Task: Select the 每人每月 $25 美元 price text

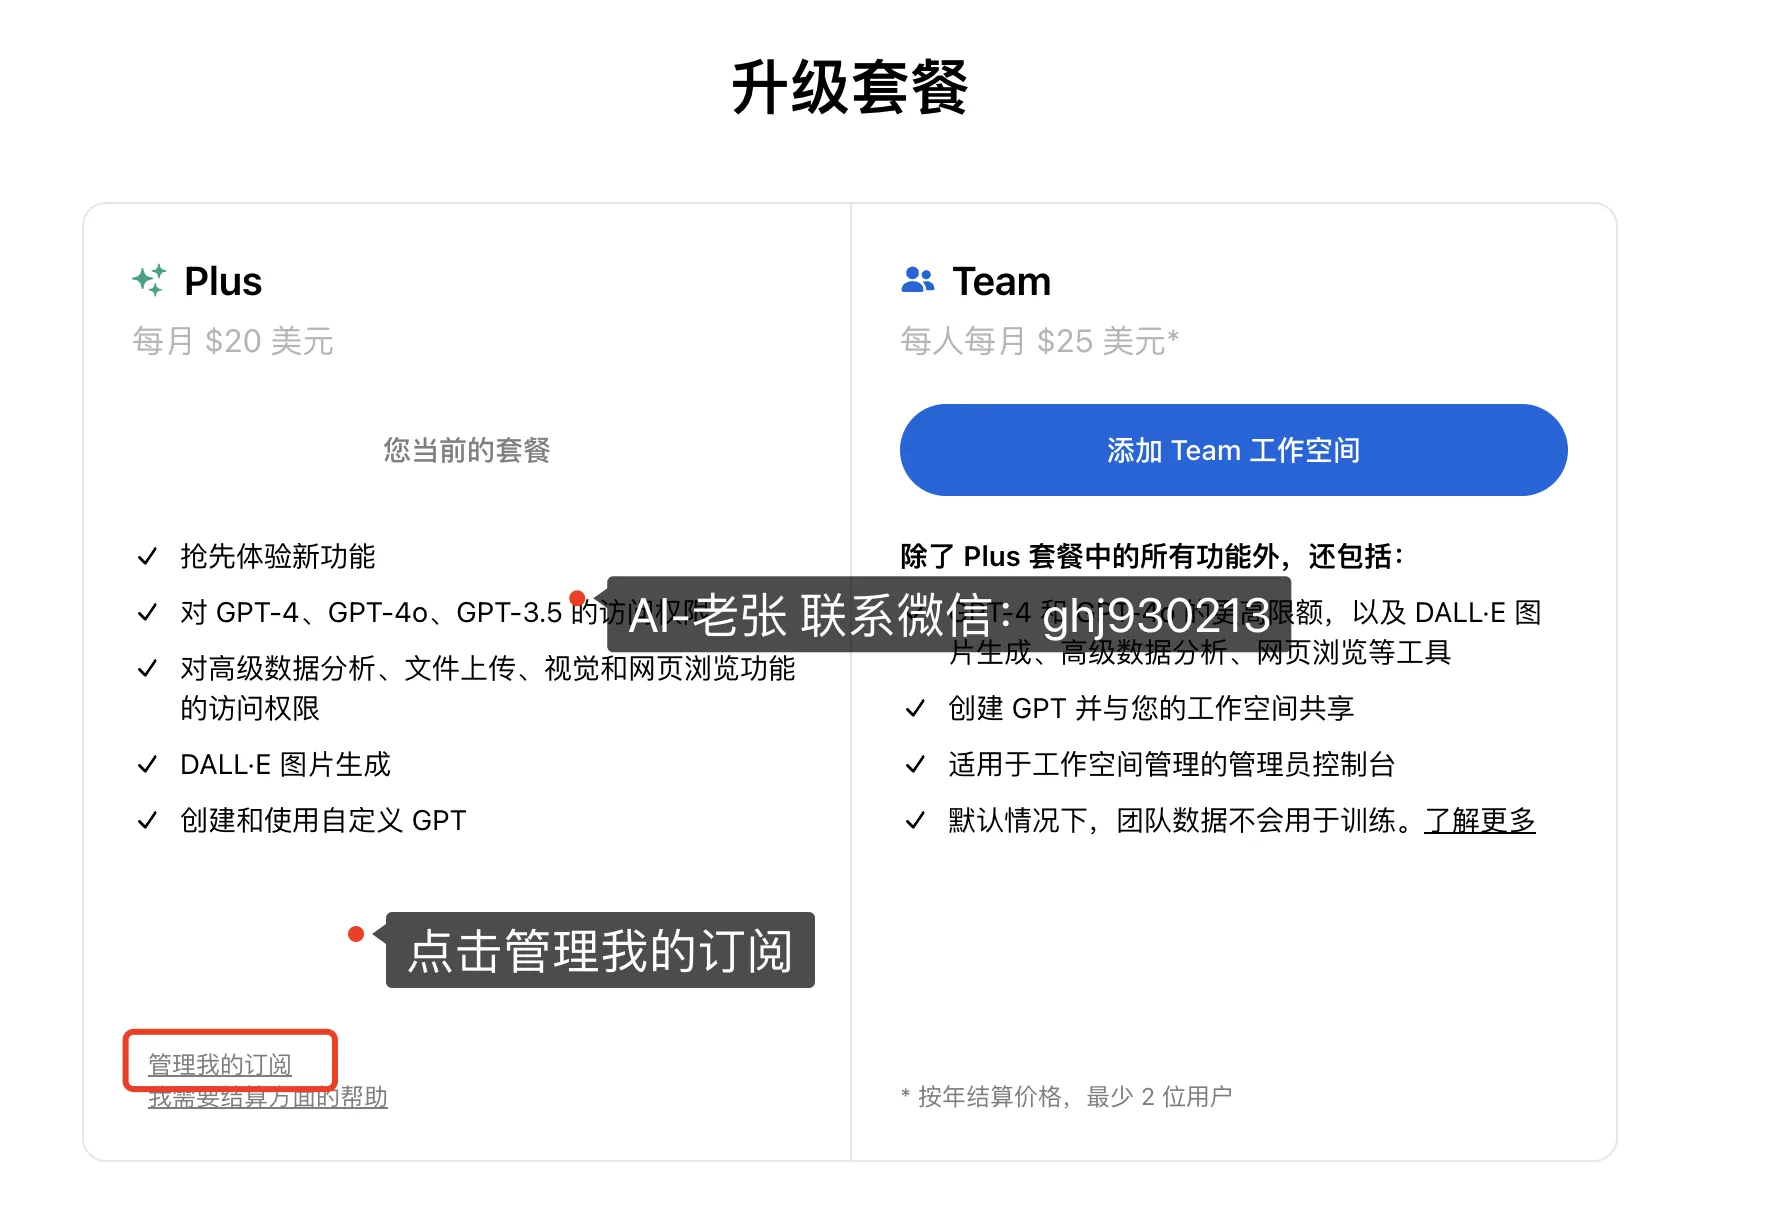Action: click(x=1039, y=341)
